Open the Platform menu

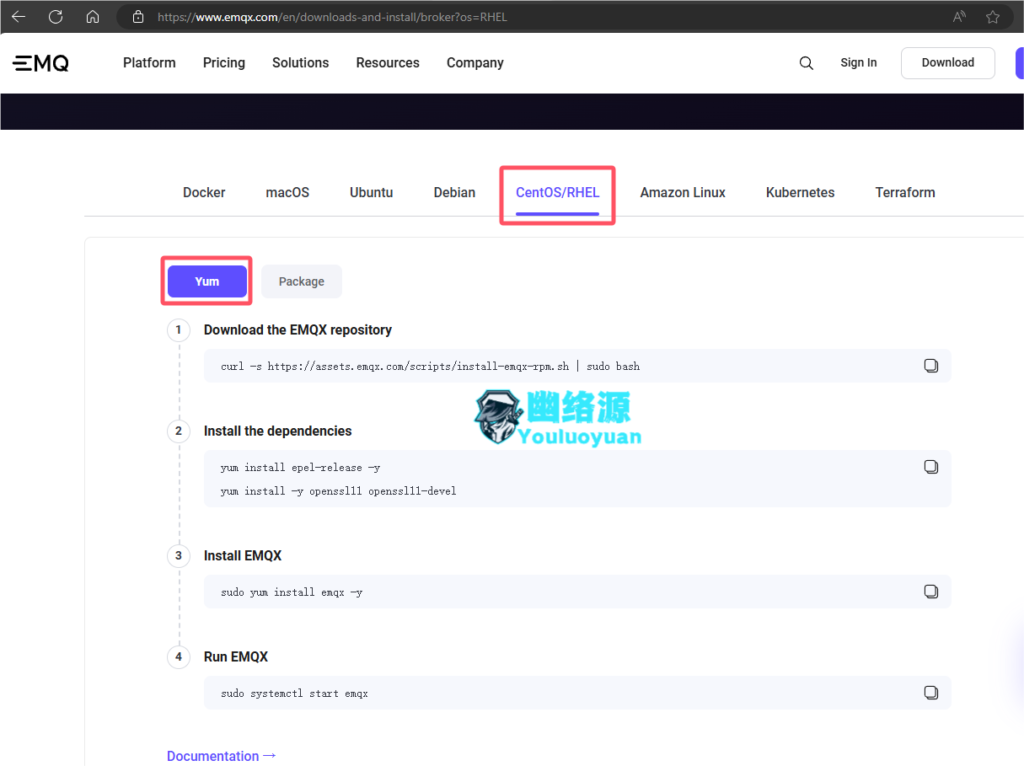[x=150, y=63]
